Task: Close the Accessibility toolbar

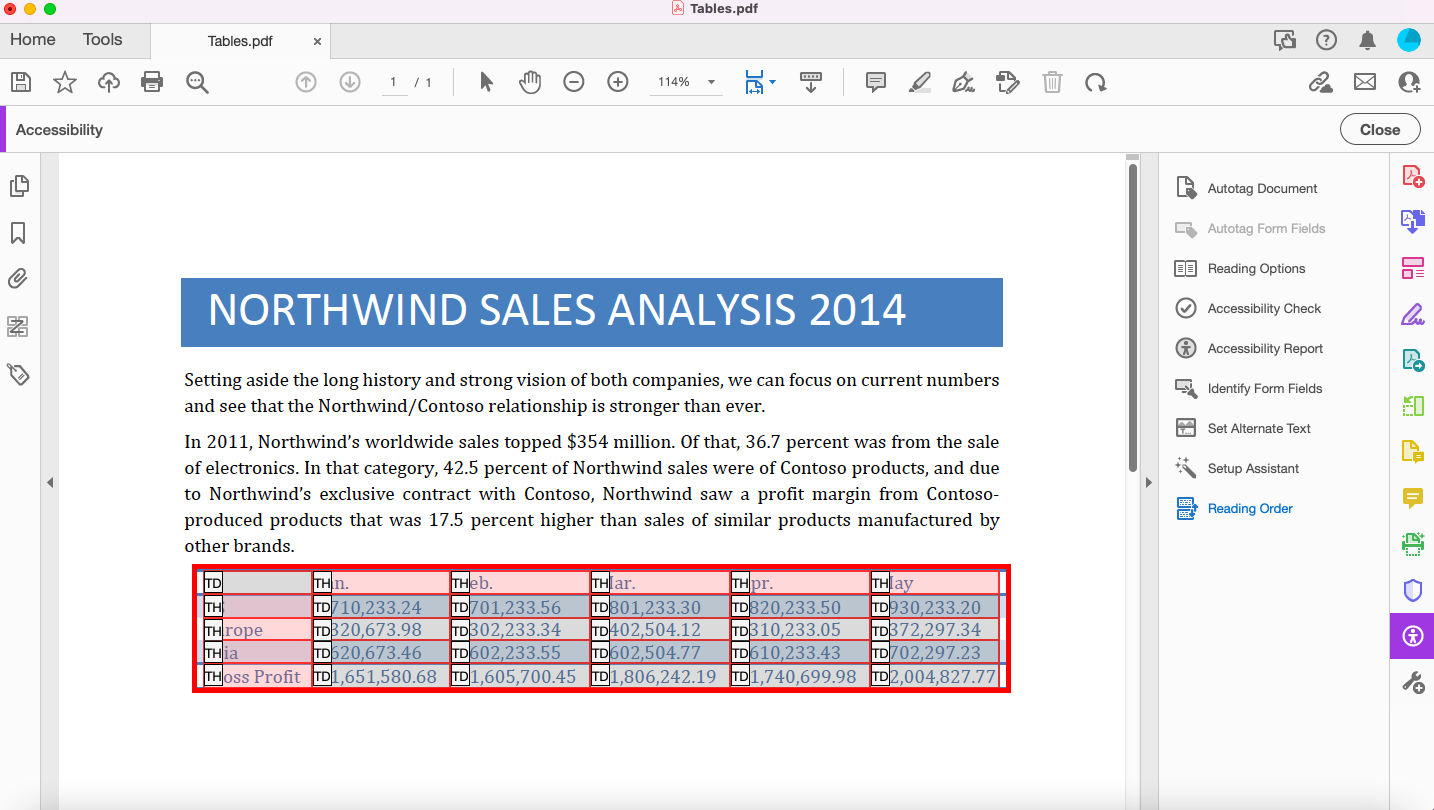Action: click(1380, 130)
